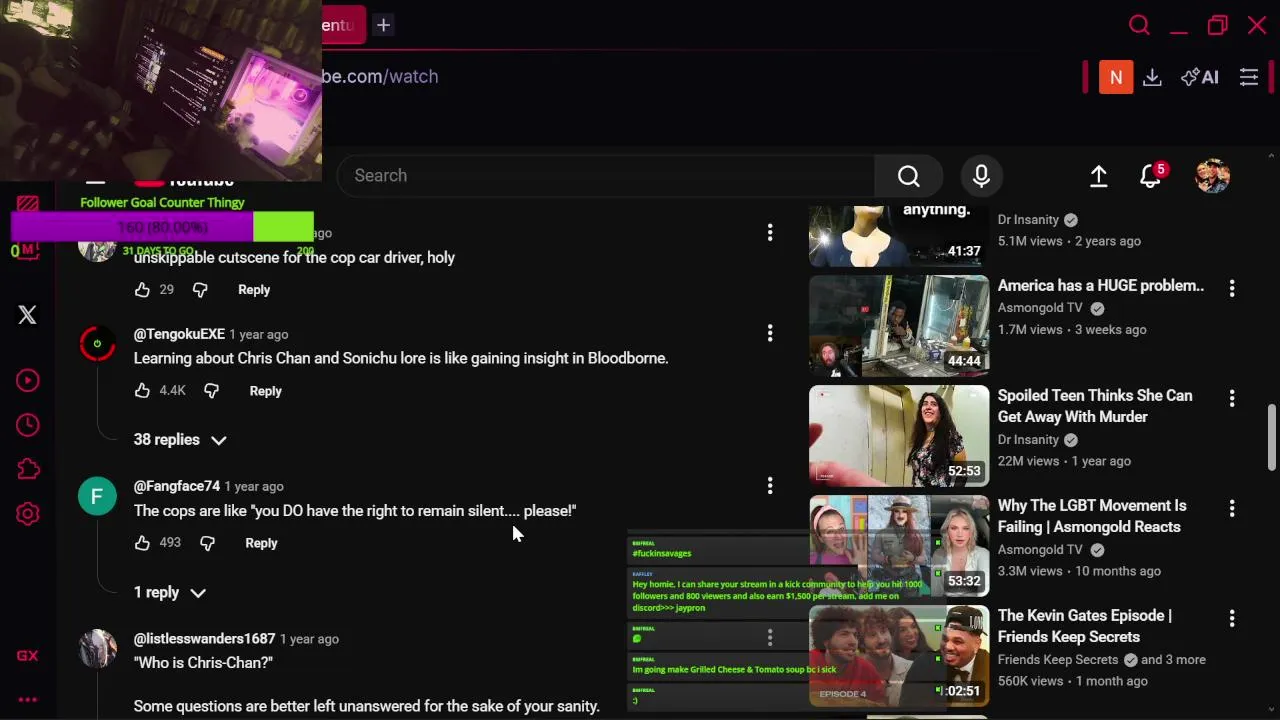The image size is (1280, 720).
Task: Open the sidebar three-dots more menu
Action: pyautogui.click(x=27, y=700)
